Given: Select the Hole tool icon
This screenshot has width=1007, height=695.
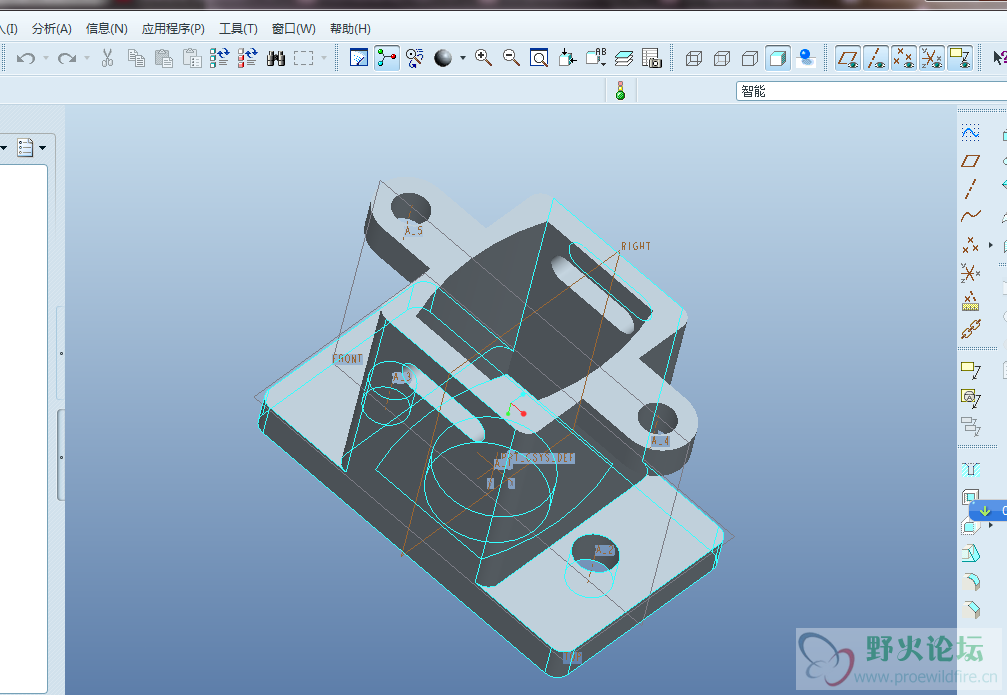Looking at the screenshot, I should pyautogui.click(x=970, y=470).
